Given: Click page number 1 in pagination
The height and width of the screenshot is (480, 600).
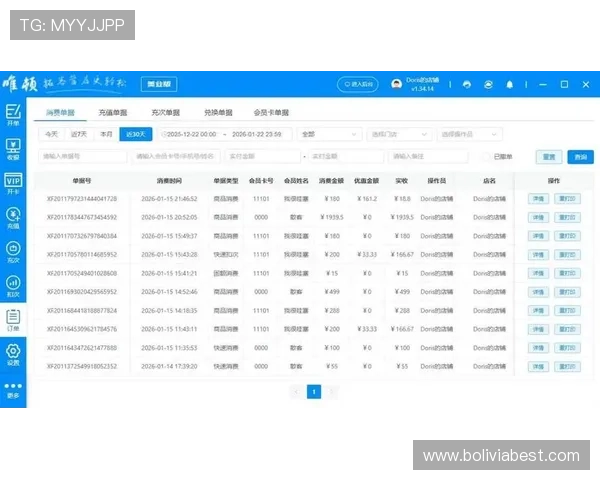Looking at the screenshot, I should [314, 392].
